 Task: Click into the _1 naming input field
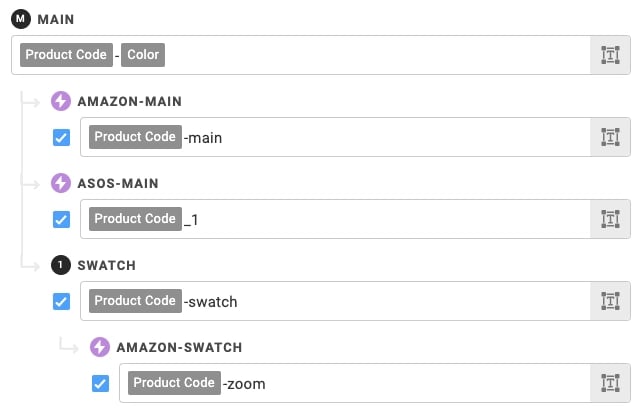tap(335, 219)
